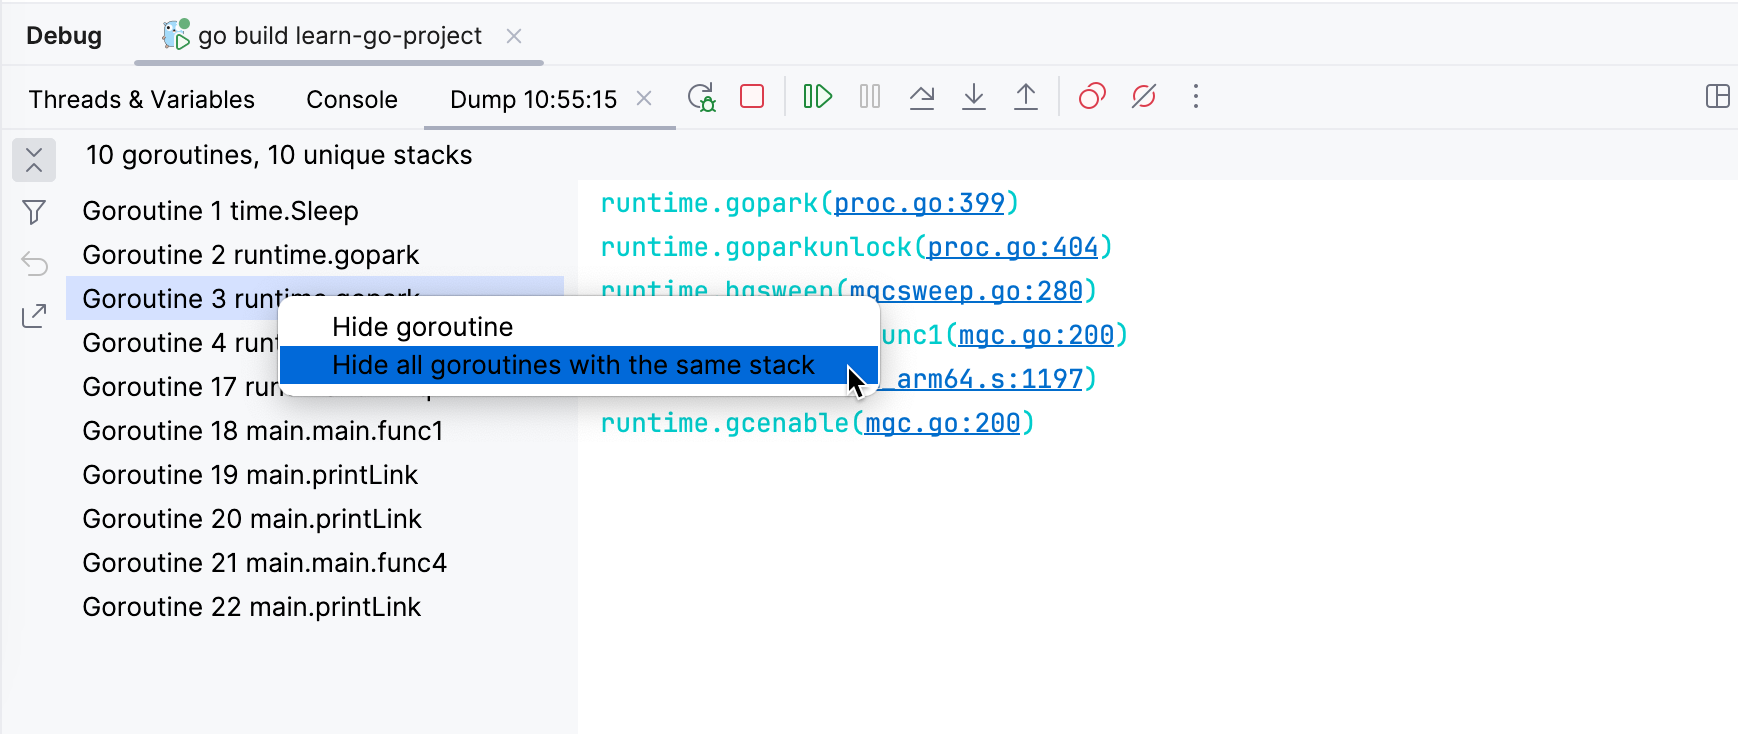The image size is (1738, 734).
Task: Click the Rerun debug icon
Action: coord(702,97)
